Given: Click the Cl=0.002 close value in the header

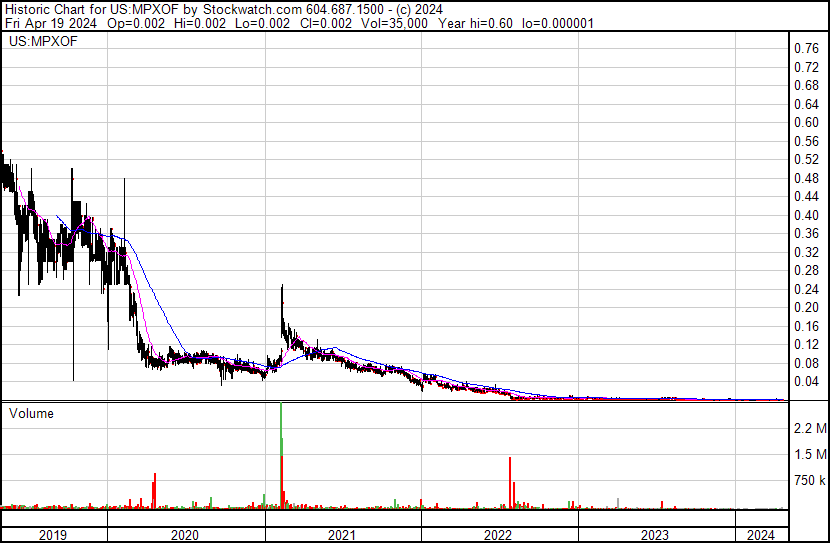Looking at the screenshot, I should [x=326, y=23].
